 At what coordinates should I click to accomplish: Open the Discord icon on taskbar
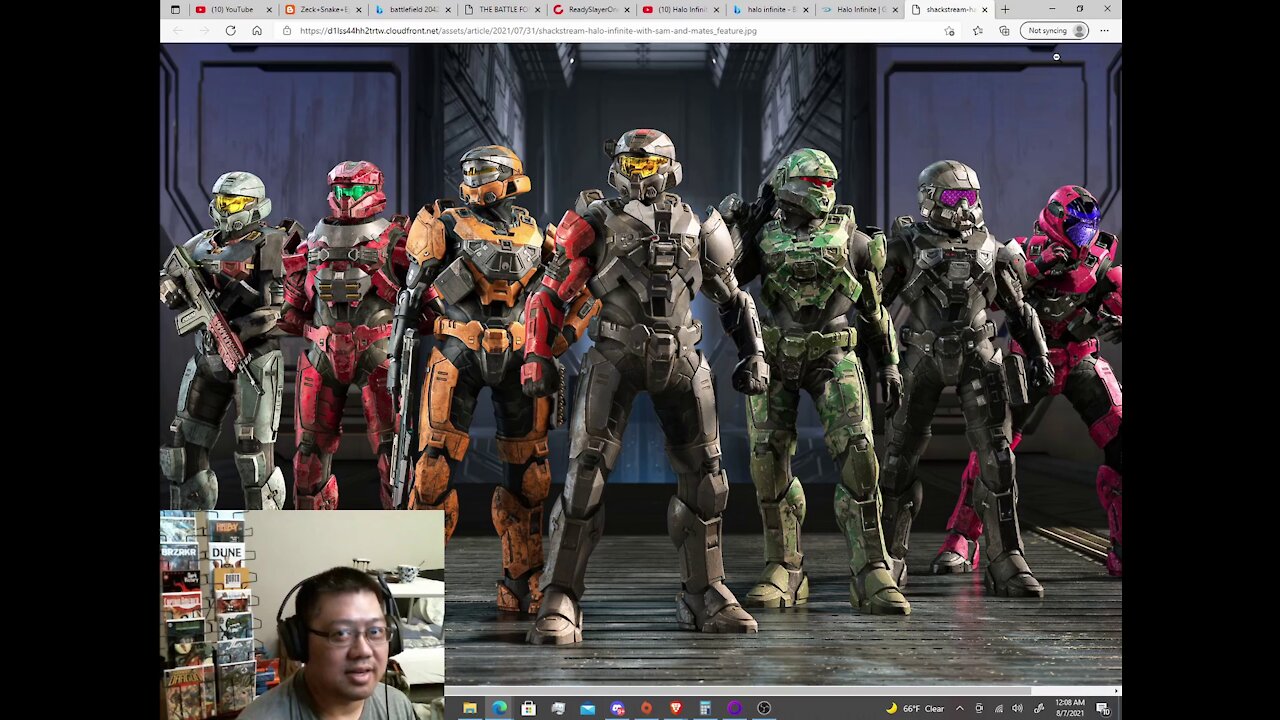click(x=617, y=708)
